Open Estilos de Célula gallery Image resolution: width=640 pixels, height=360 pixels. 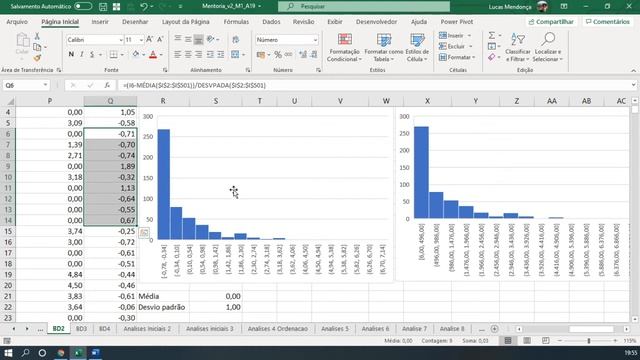pyautogui.click(x=417, y=48)
